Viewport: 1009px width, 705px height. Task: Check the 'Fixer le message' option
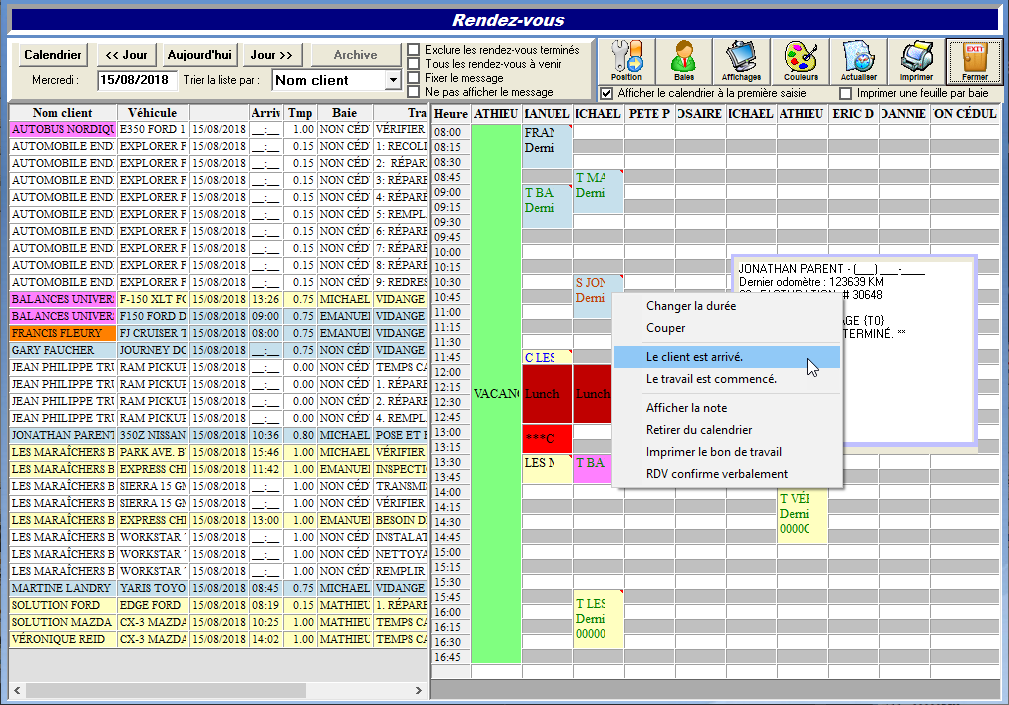[414, 78]
